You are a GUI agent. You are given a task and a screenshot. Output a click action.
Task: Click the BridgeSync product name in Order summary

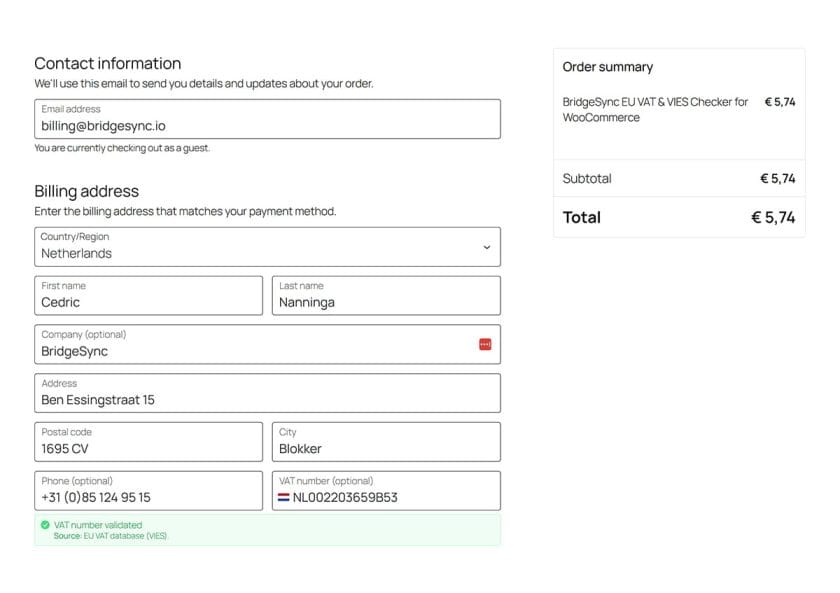654,109
